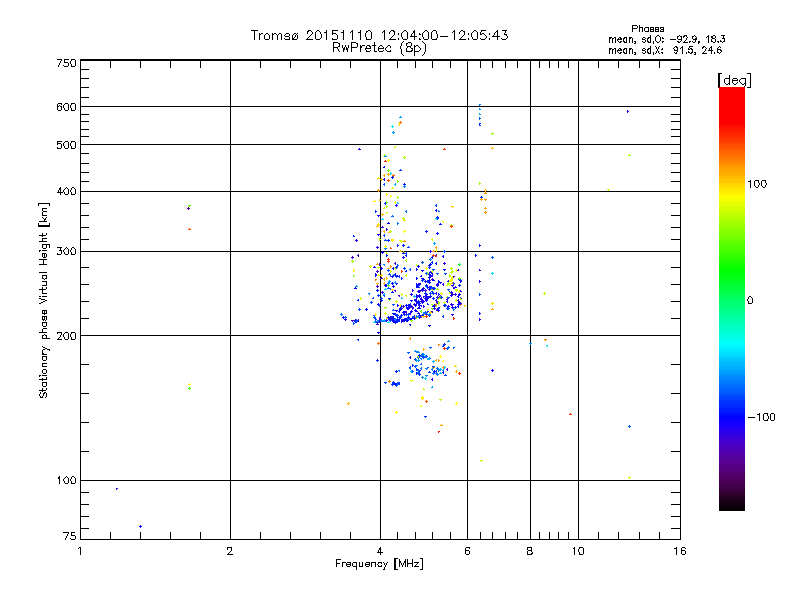Click the 'RwPretec (8p)' subtitle
800x600 pixels.
point(379,48)
